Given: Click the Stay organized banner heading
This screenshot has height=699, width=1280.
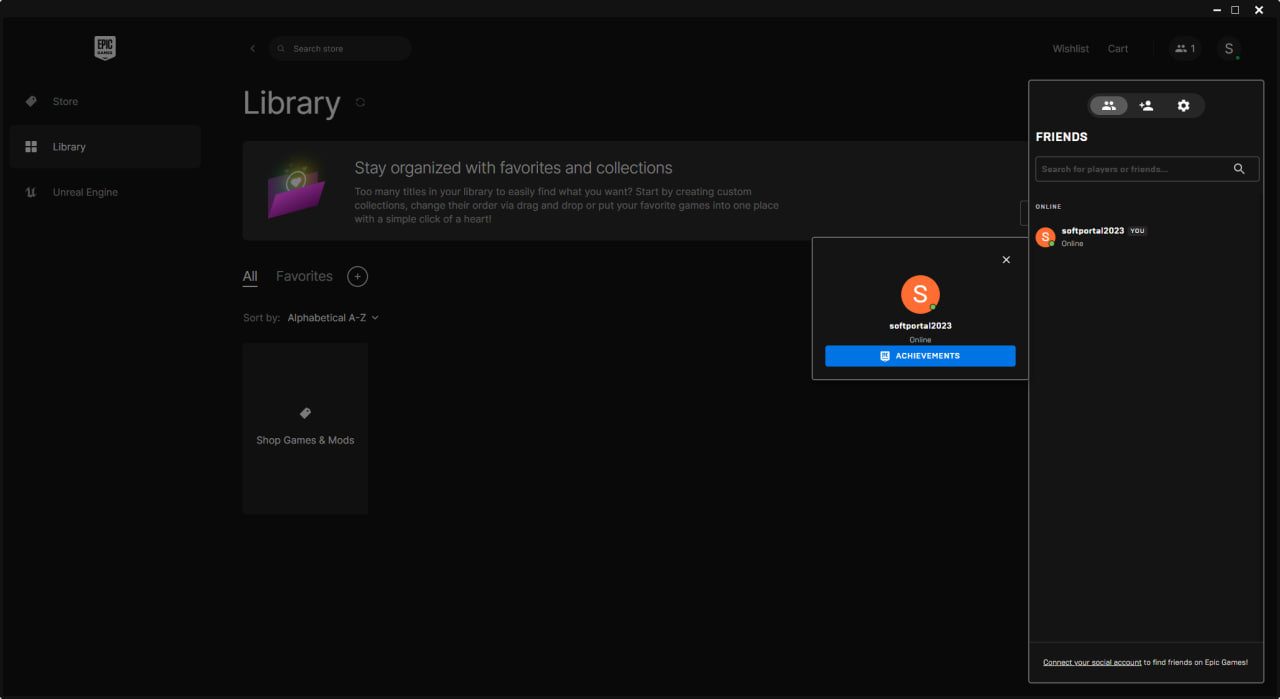Looking at the screenshot, I should coord(513,168).
